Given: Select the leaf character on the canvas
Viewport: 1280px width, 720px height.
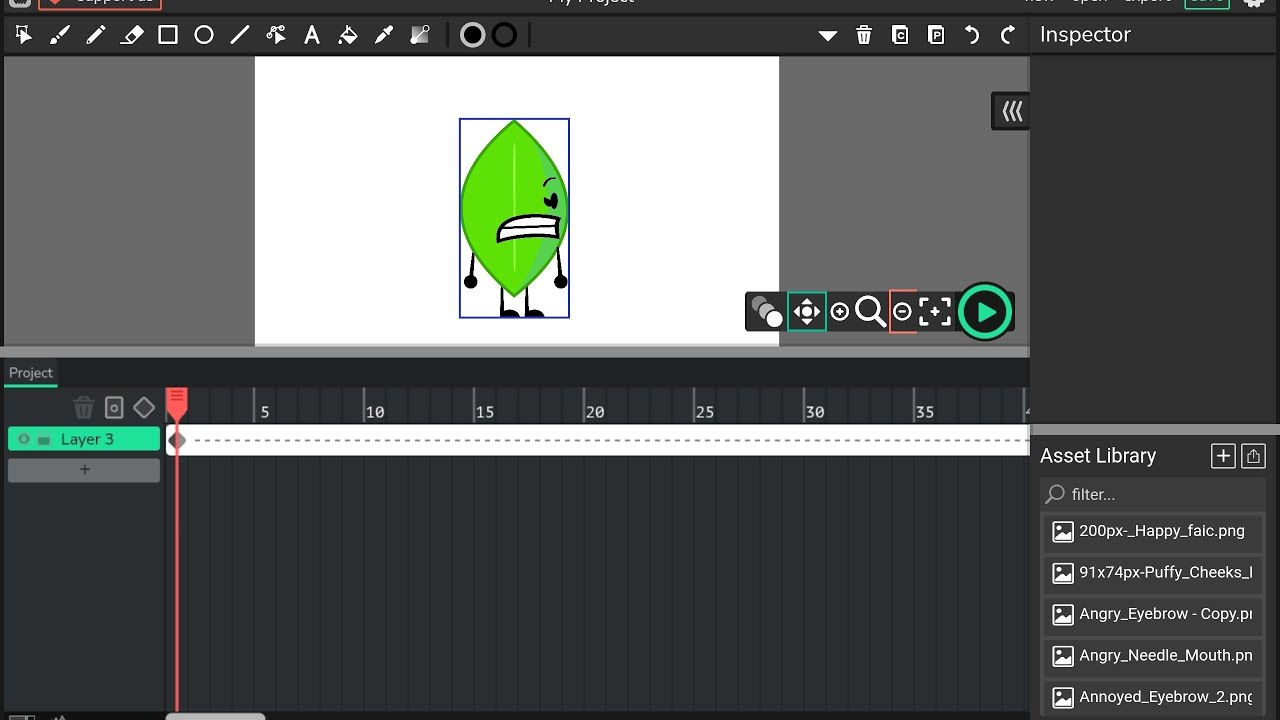Looking at the screenshot, I should [x=514, y=218].
